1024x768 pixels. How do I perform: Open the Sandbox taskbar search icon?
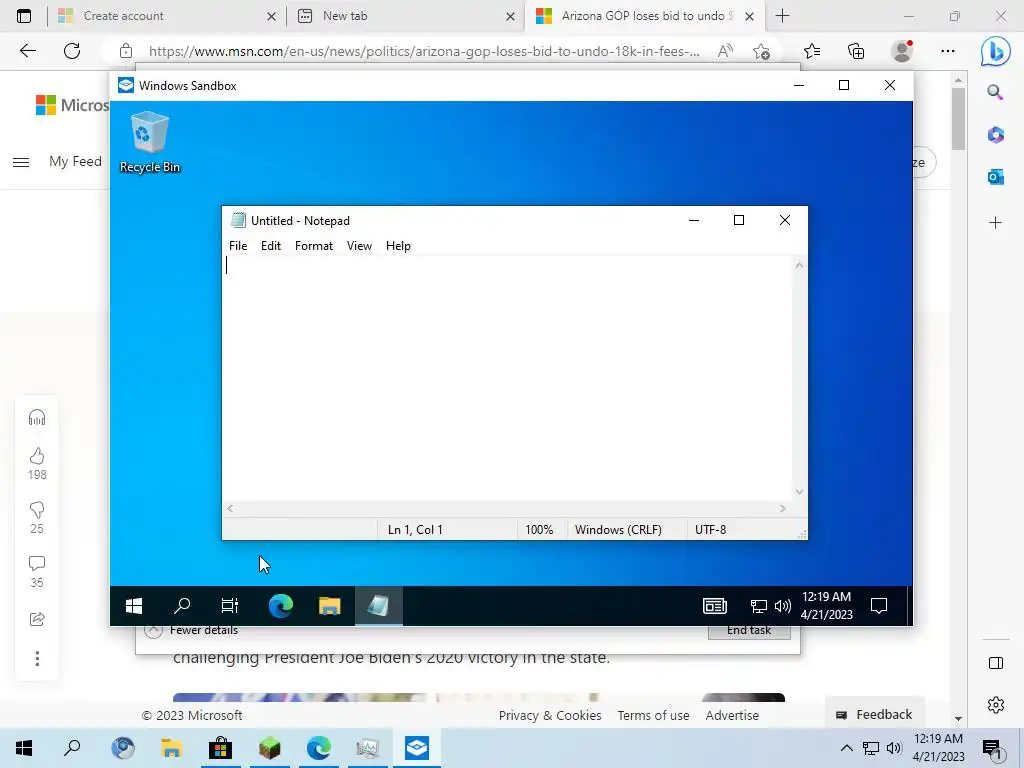[182, 606]
